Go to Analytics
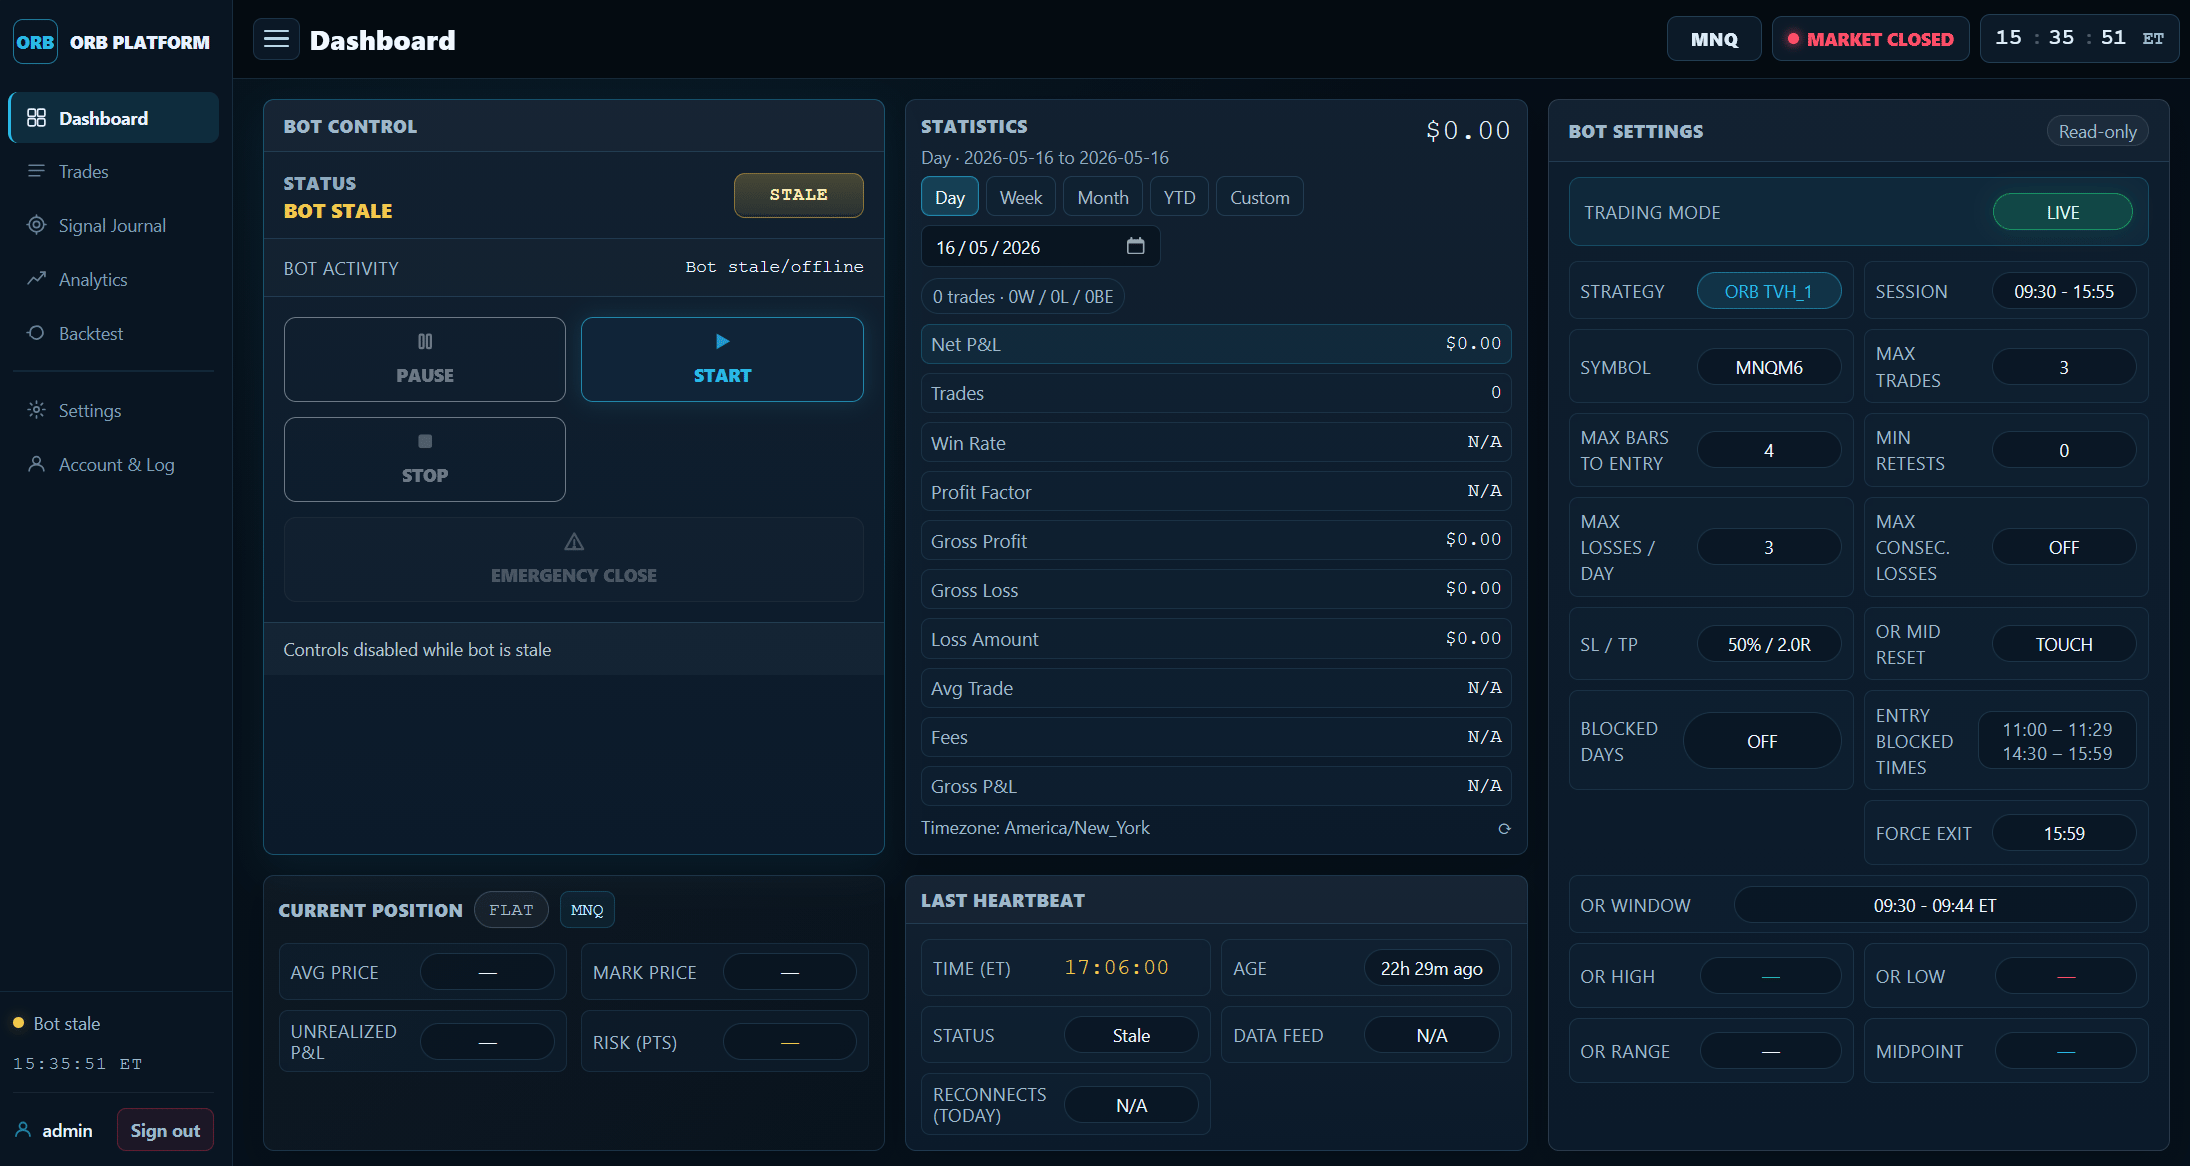Screen dimensions: 2190x1166 point(113,279)
